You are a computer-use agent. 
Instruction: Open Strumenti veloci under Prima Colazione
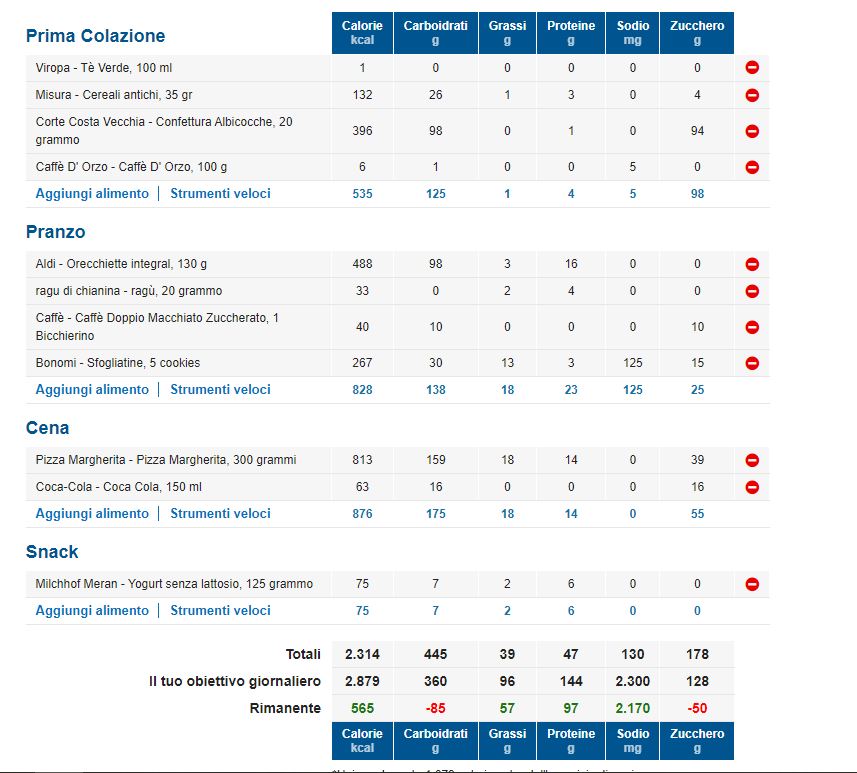tap(220, 194)
